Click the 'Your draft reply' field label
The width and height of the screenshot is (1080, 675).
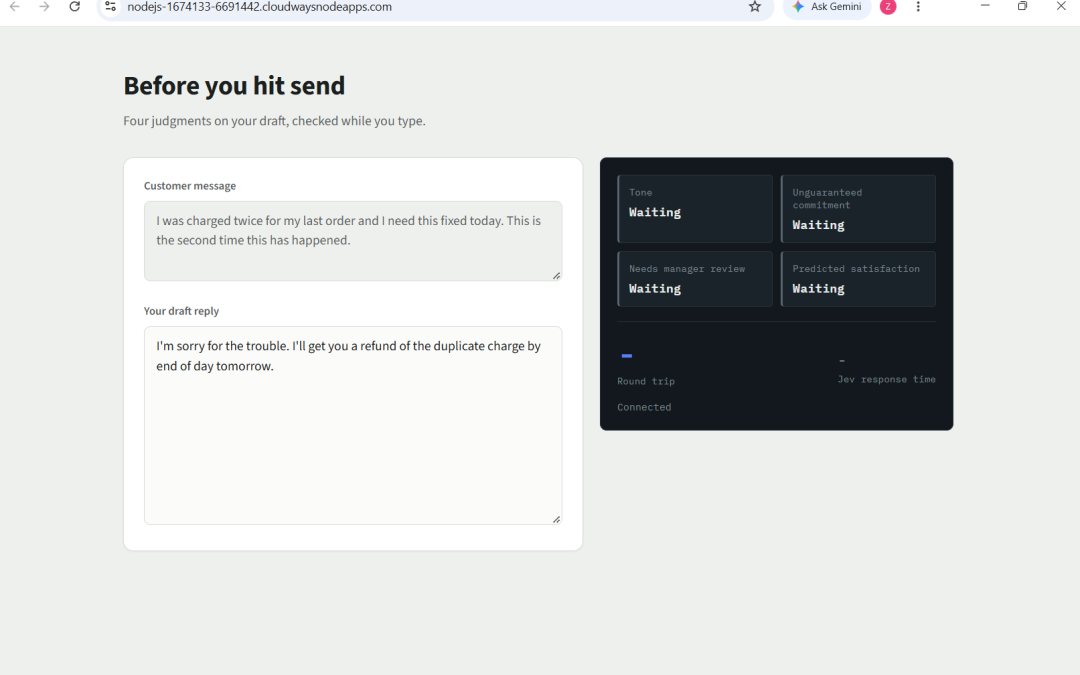pos(181,311)
